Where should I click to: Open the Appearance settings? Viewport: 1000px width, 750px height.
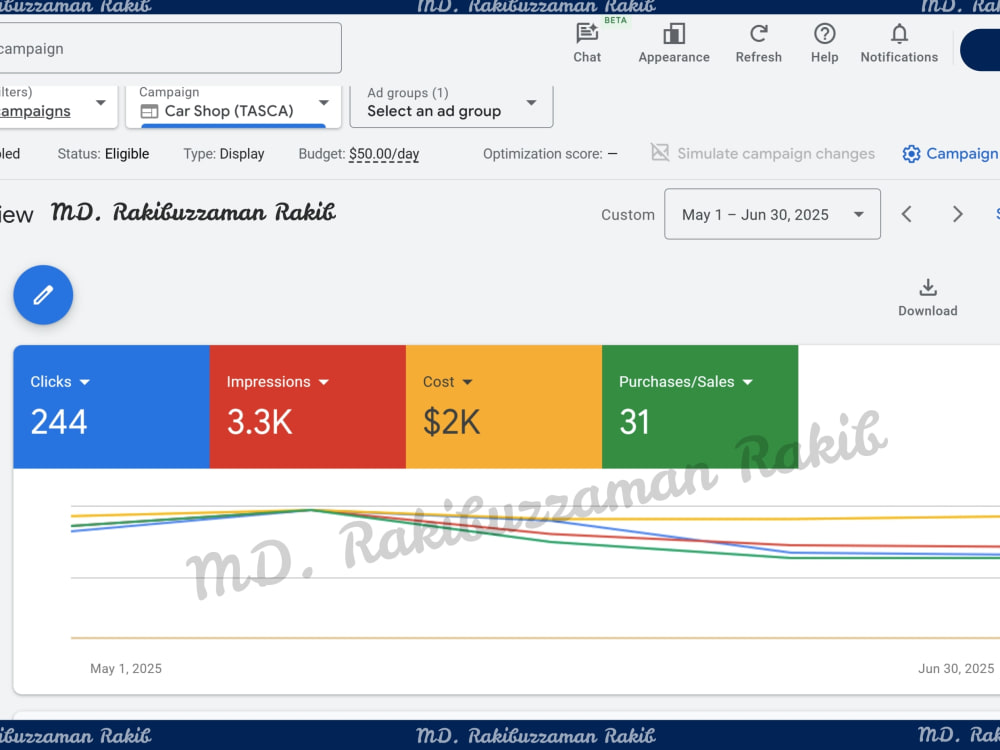click(x=673, y=43)
